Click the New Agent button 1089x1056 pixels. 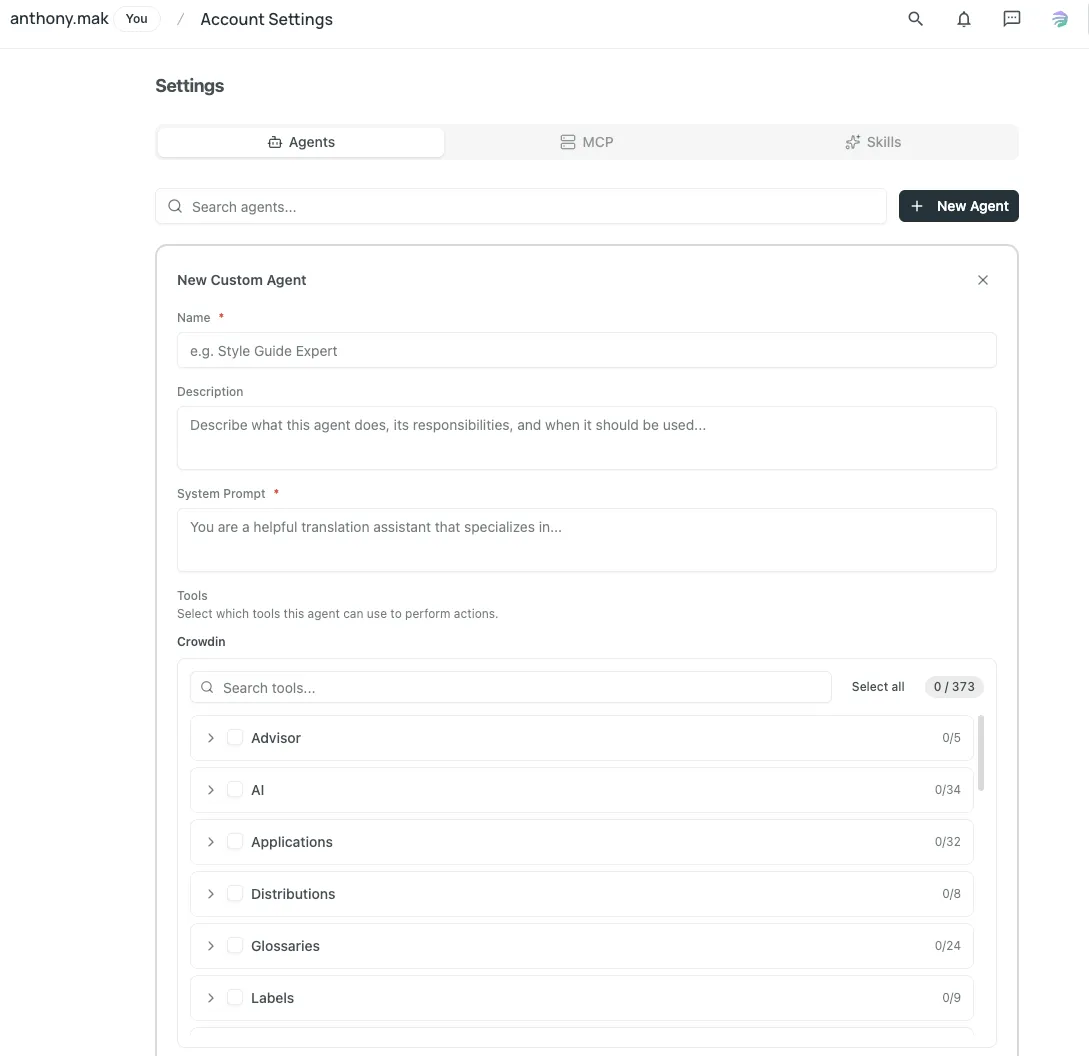tap(958, 206)
